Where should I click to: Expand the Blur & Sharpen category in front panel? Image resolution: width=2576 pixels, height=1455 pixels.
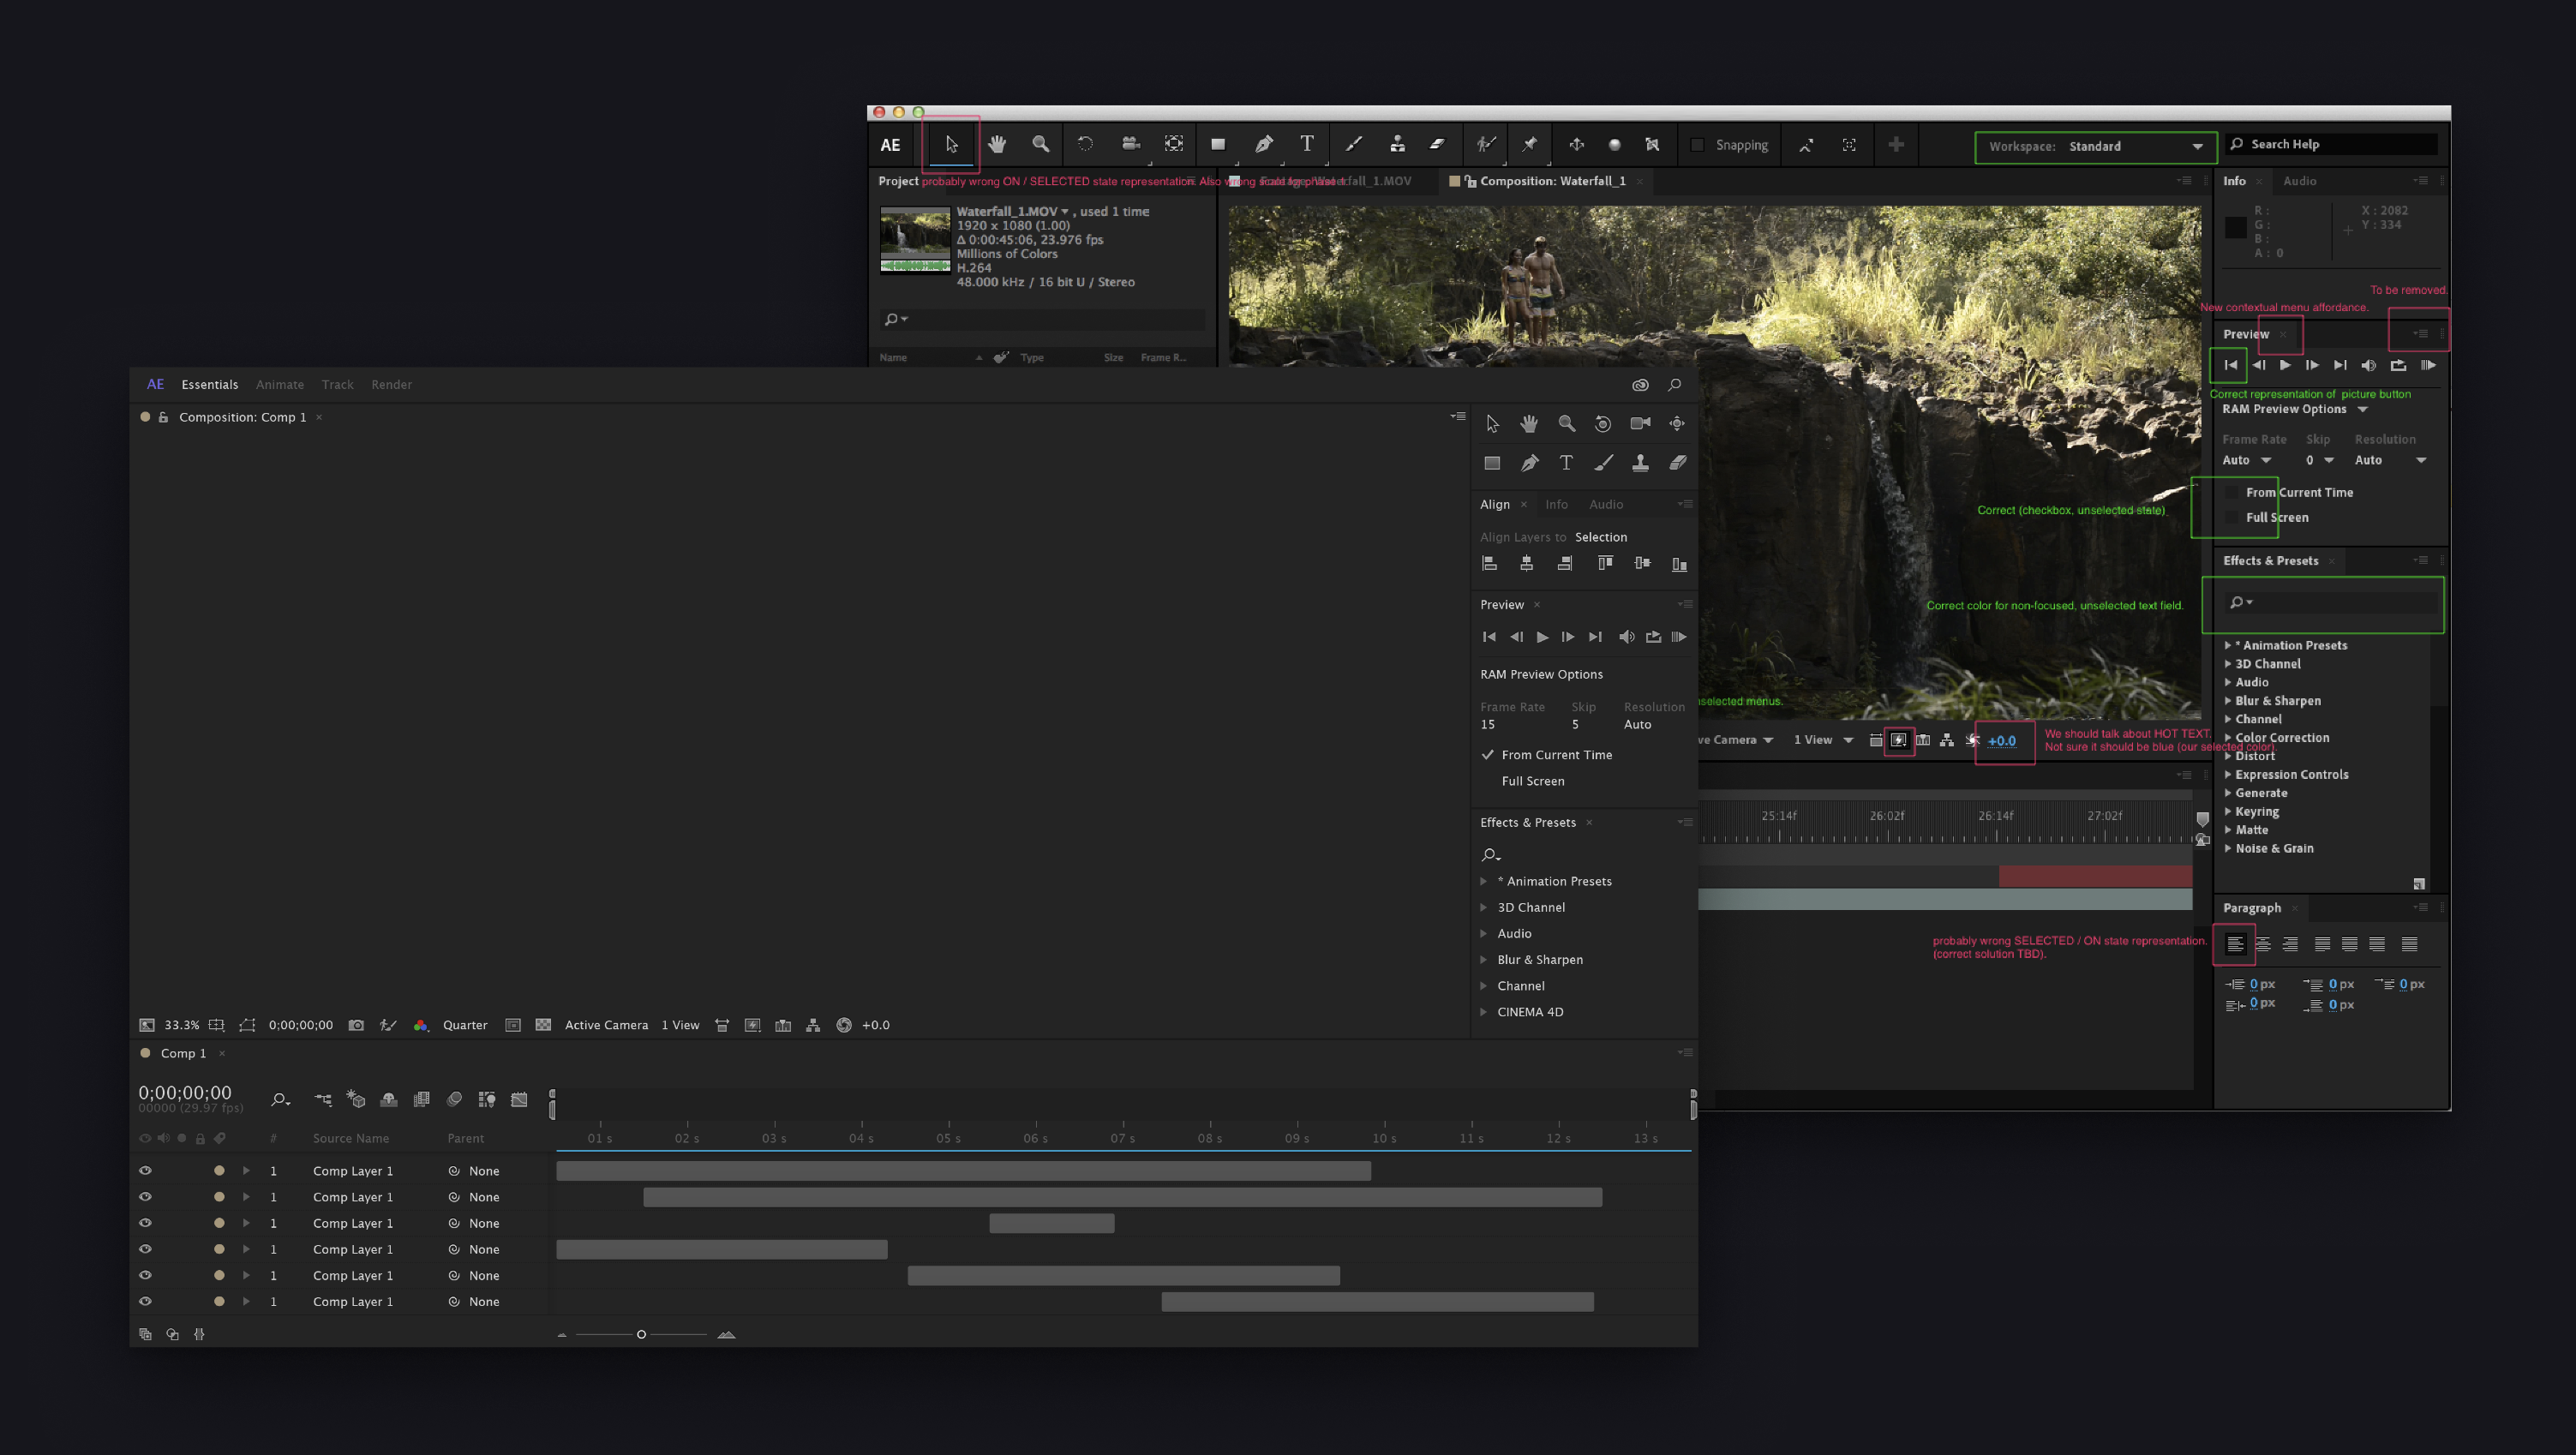click(x=1484, y=960)
